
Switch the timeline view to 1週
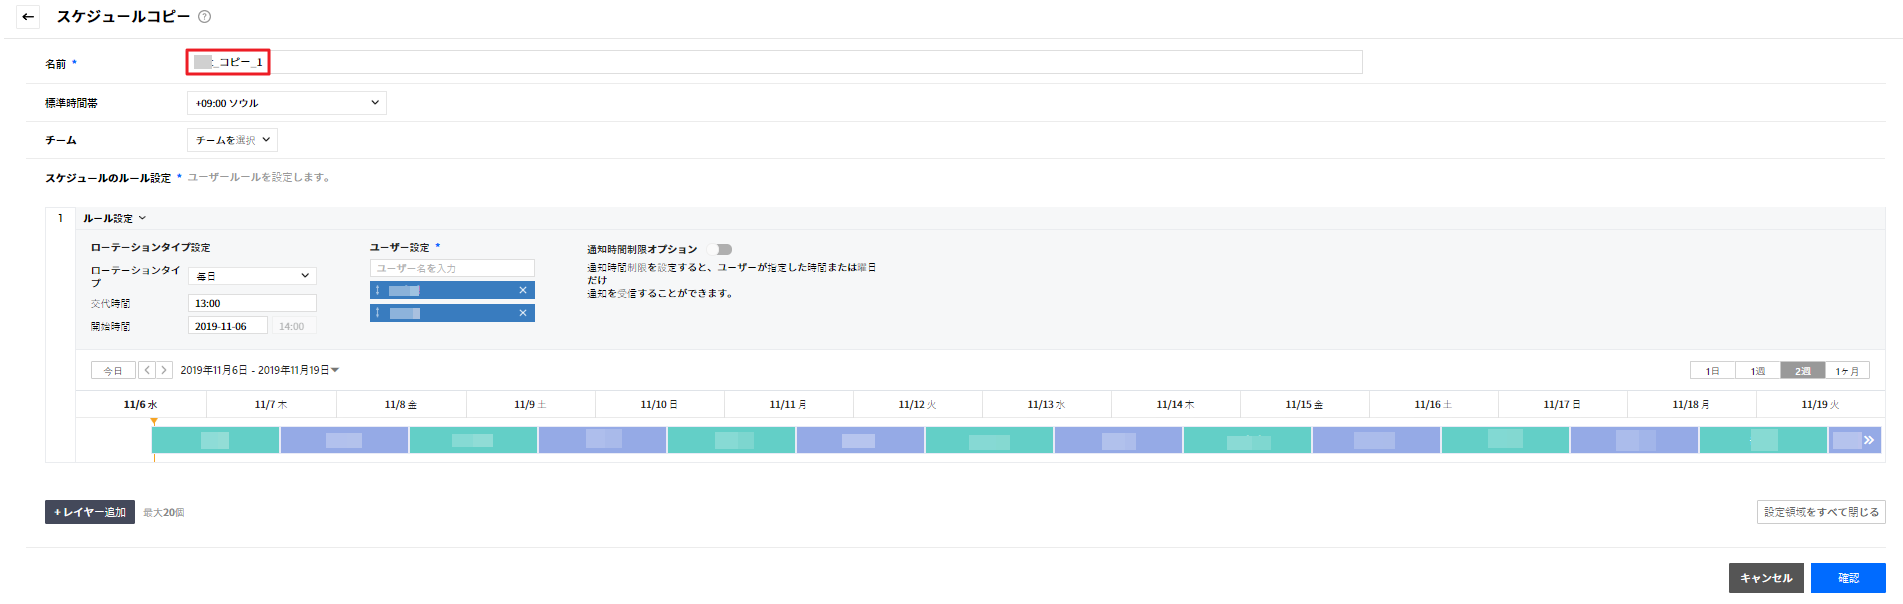click(1758, 371)
